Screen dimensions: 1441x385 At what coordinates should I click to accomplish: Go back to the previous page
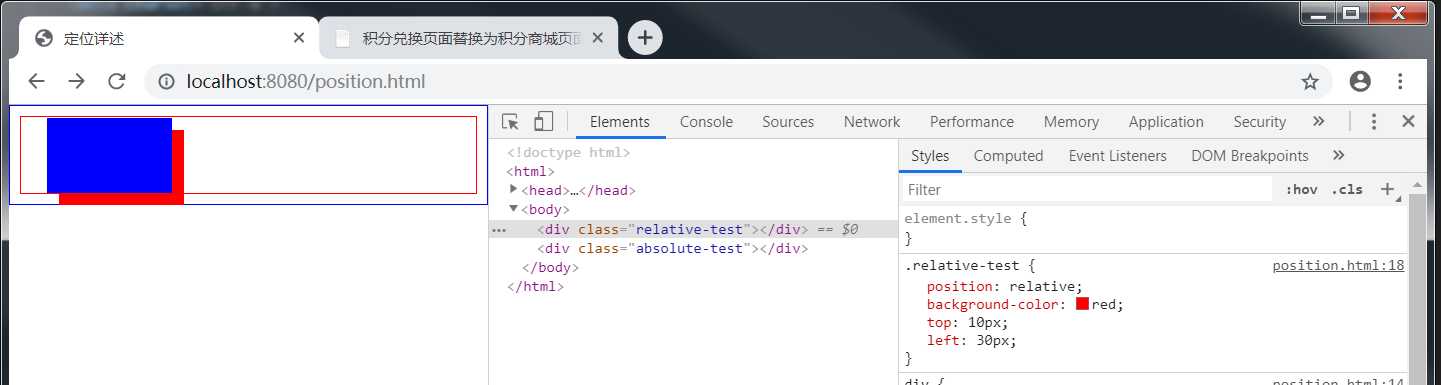point(36,81)
